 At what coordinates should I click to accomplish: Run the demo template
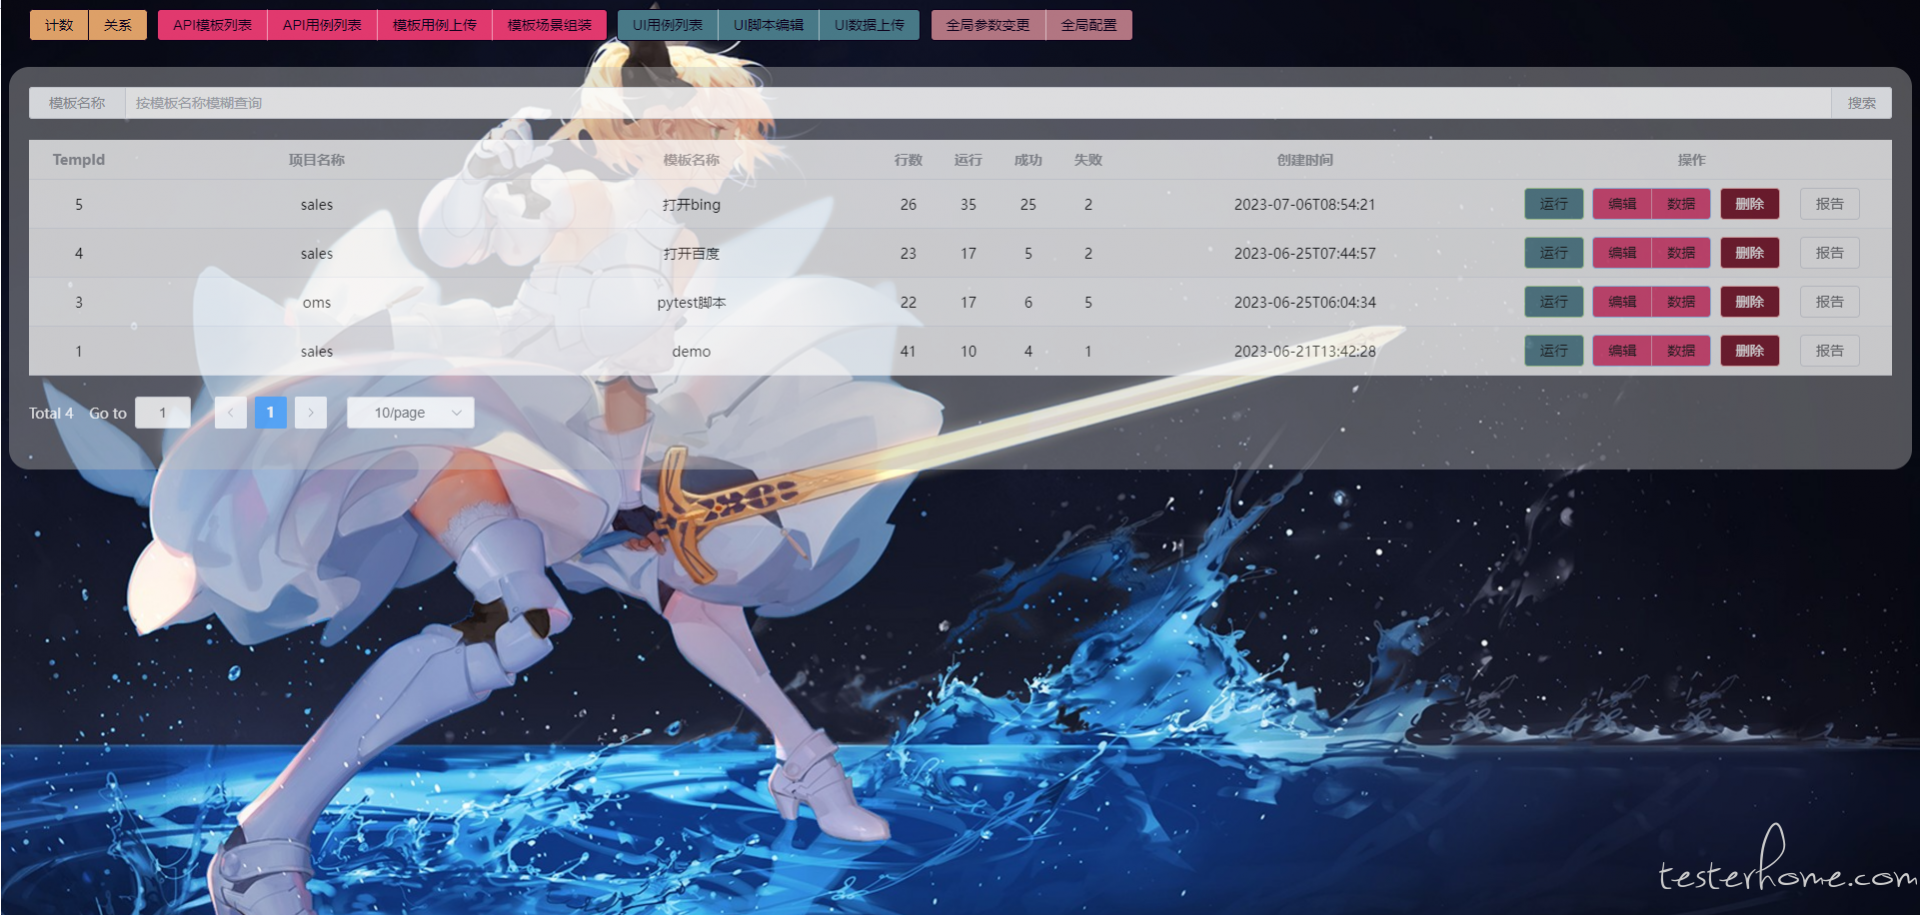tap(1553, 351)
